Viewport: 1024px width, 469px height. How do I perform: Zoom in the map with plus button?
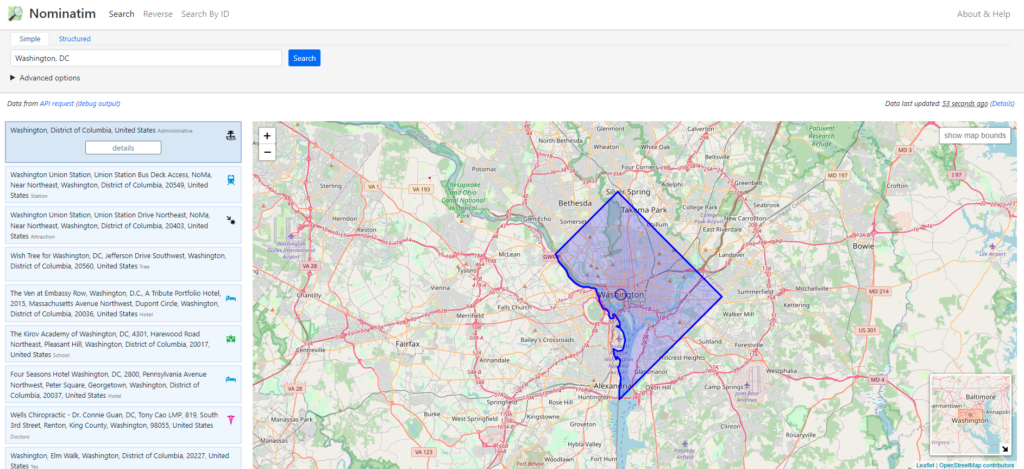pos(267,136)
